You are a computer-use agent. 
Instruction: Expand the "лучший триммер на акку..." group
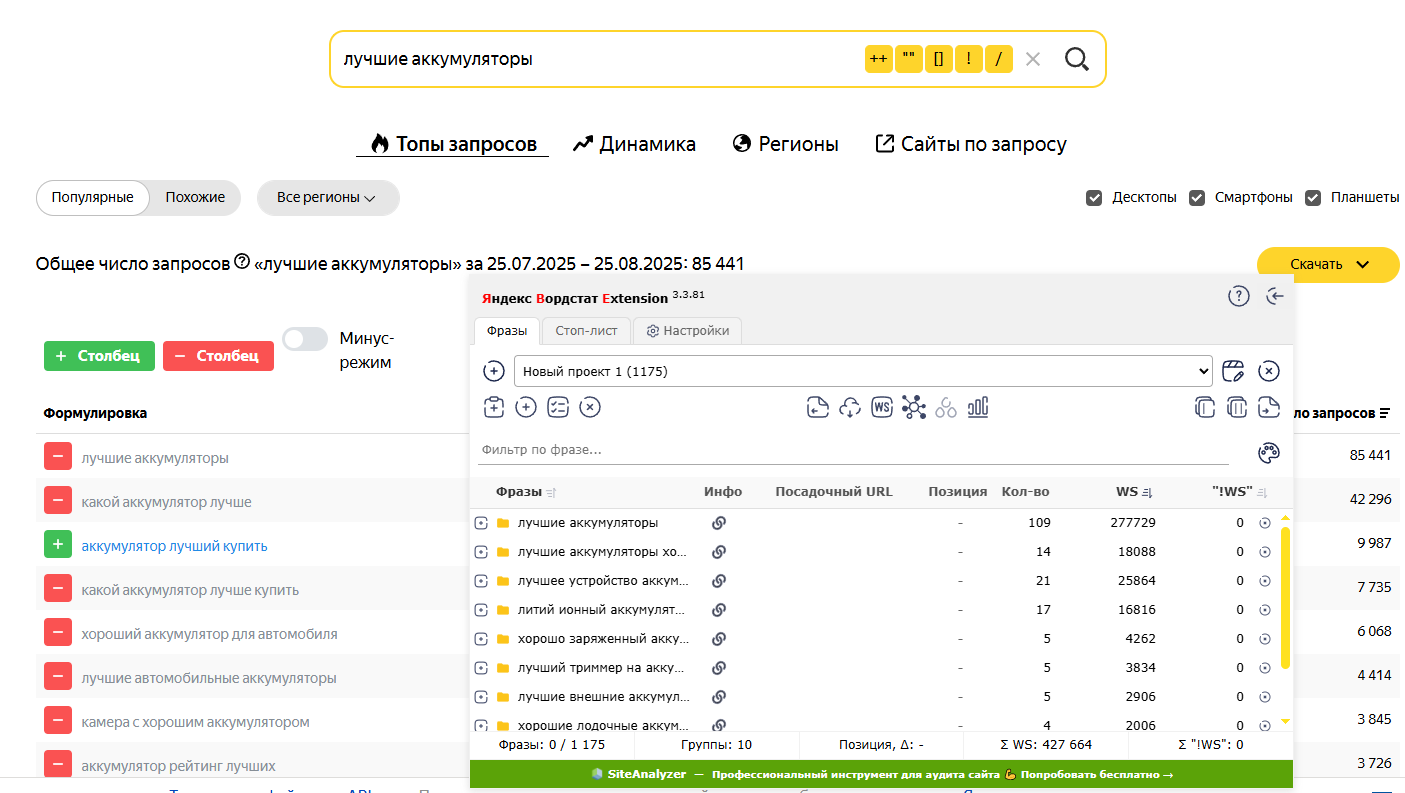[481, 667]
